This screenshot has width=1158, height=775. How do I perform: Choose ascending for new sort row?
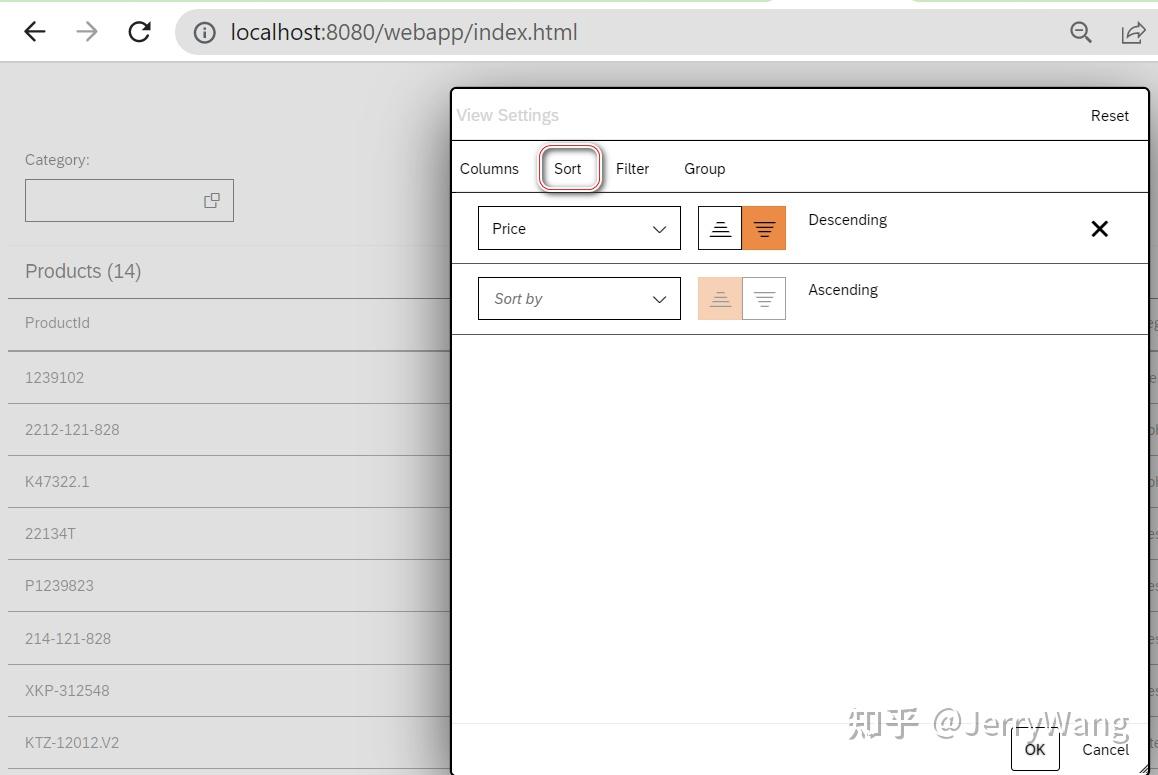click(720, 298)
